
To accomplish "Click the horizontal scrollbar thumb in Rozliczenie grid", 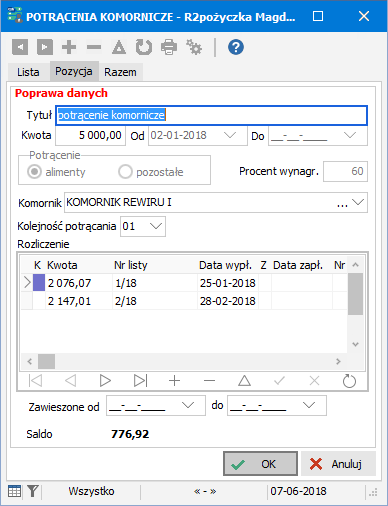I will point(46,361).
